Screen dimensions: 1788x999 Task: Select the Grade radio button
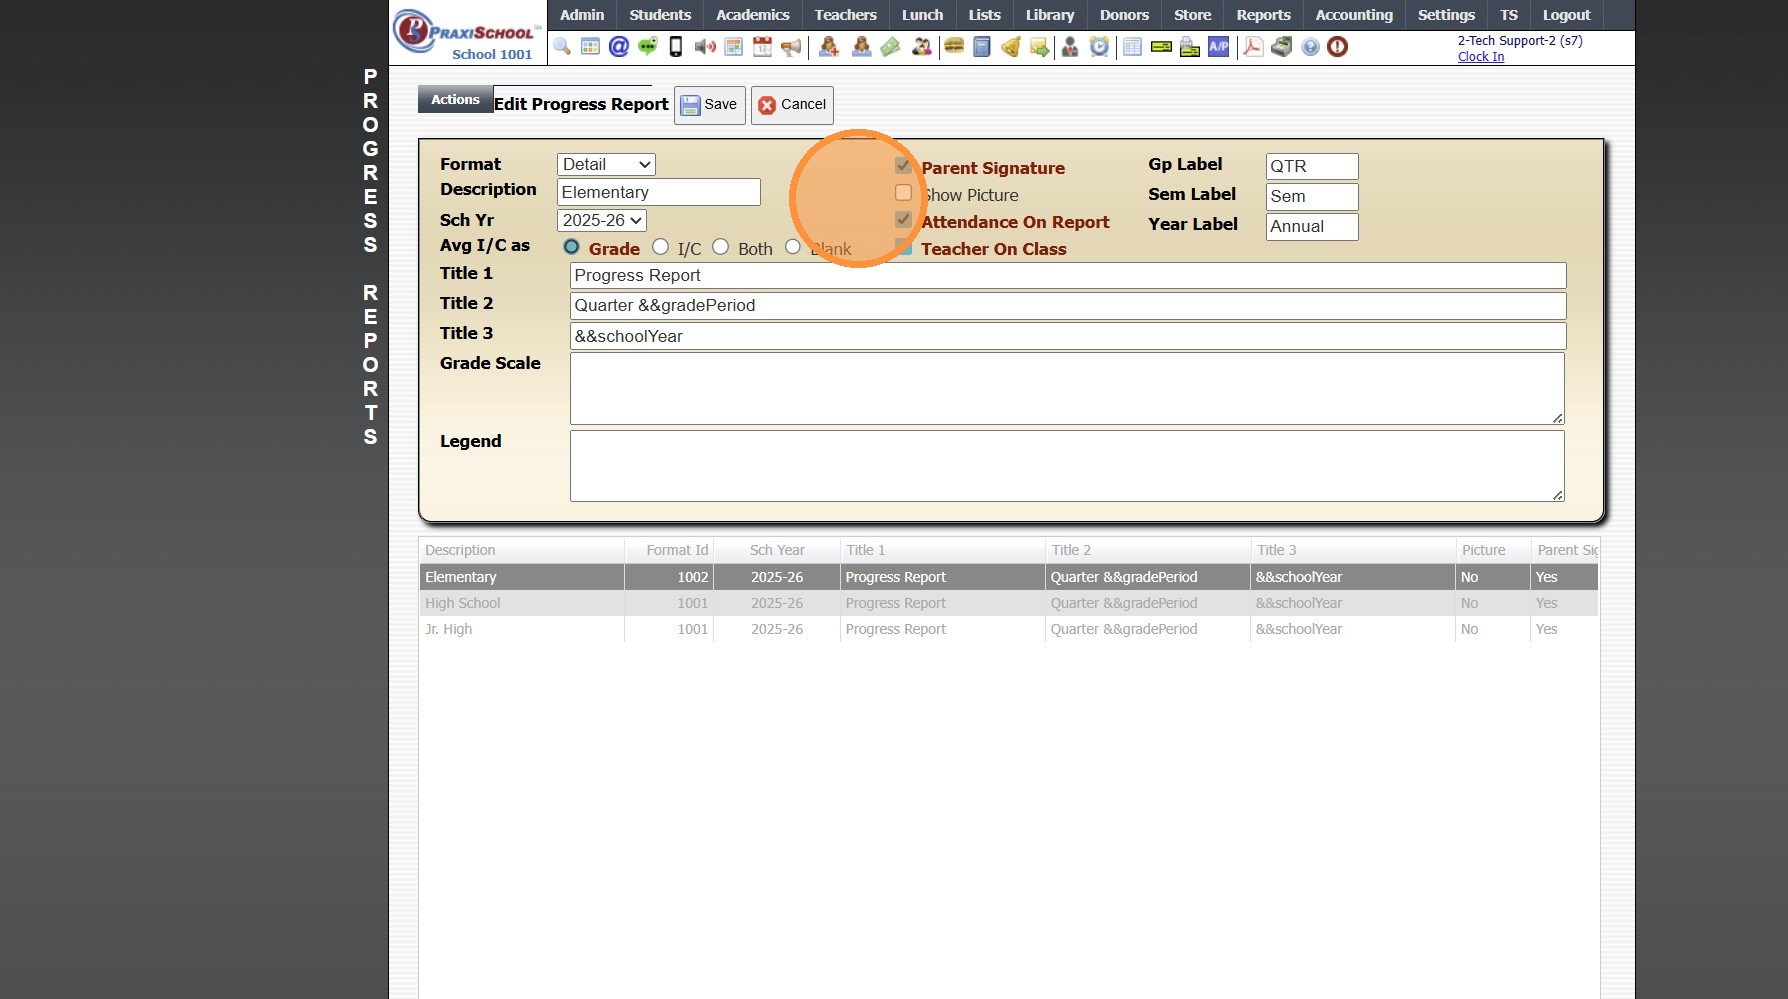pyautogui.click(x=571, y=247)
